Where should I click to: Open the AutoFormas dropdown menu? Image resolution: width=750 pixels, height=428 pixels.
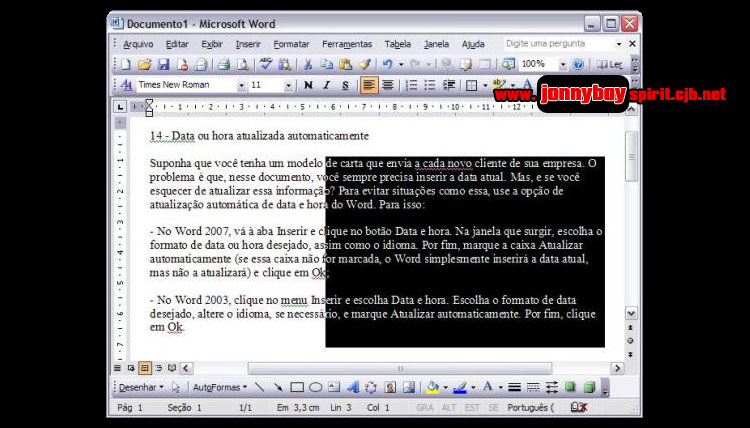click(x=220, y=387)
